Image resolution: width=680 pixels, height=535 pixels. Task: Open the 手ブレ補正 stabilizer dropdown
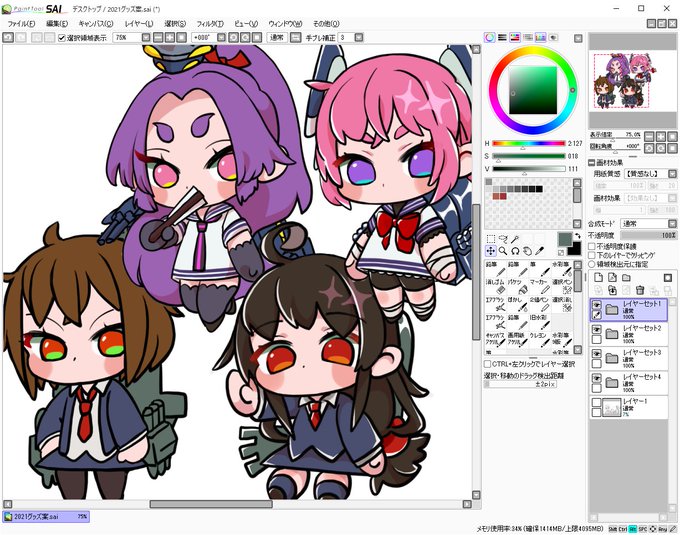point(359,38)
